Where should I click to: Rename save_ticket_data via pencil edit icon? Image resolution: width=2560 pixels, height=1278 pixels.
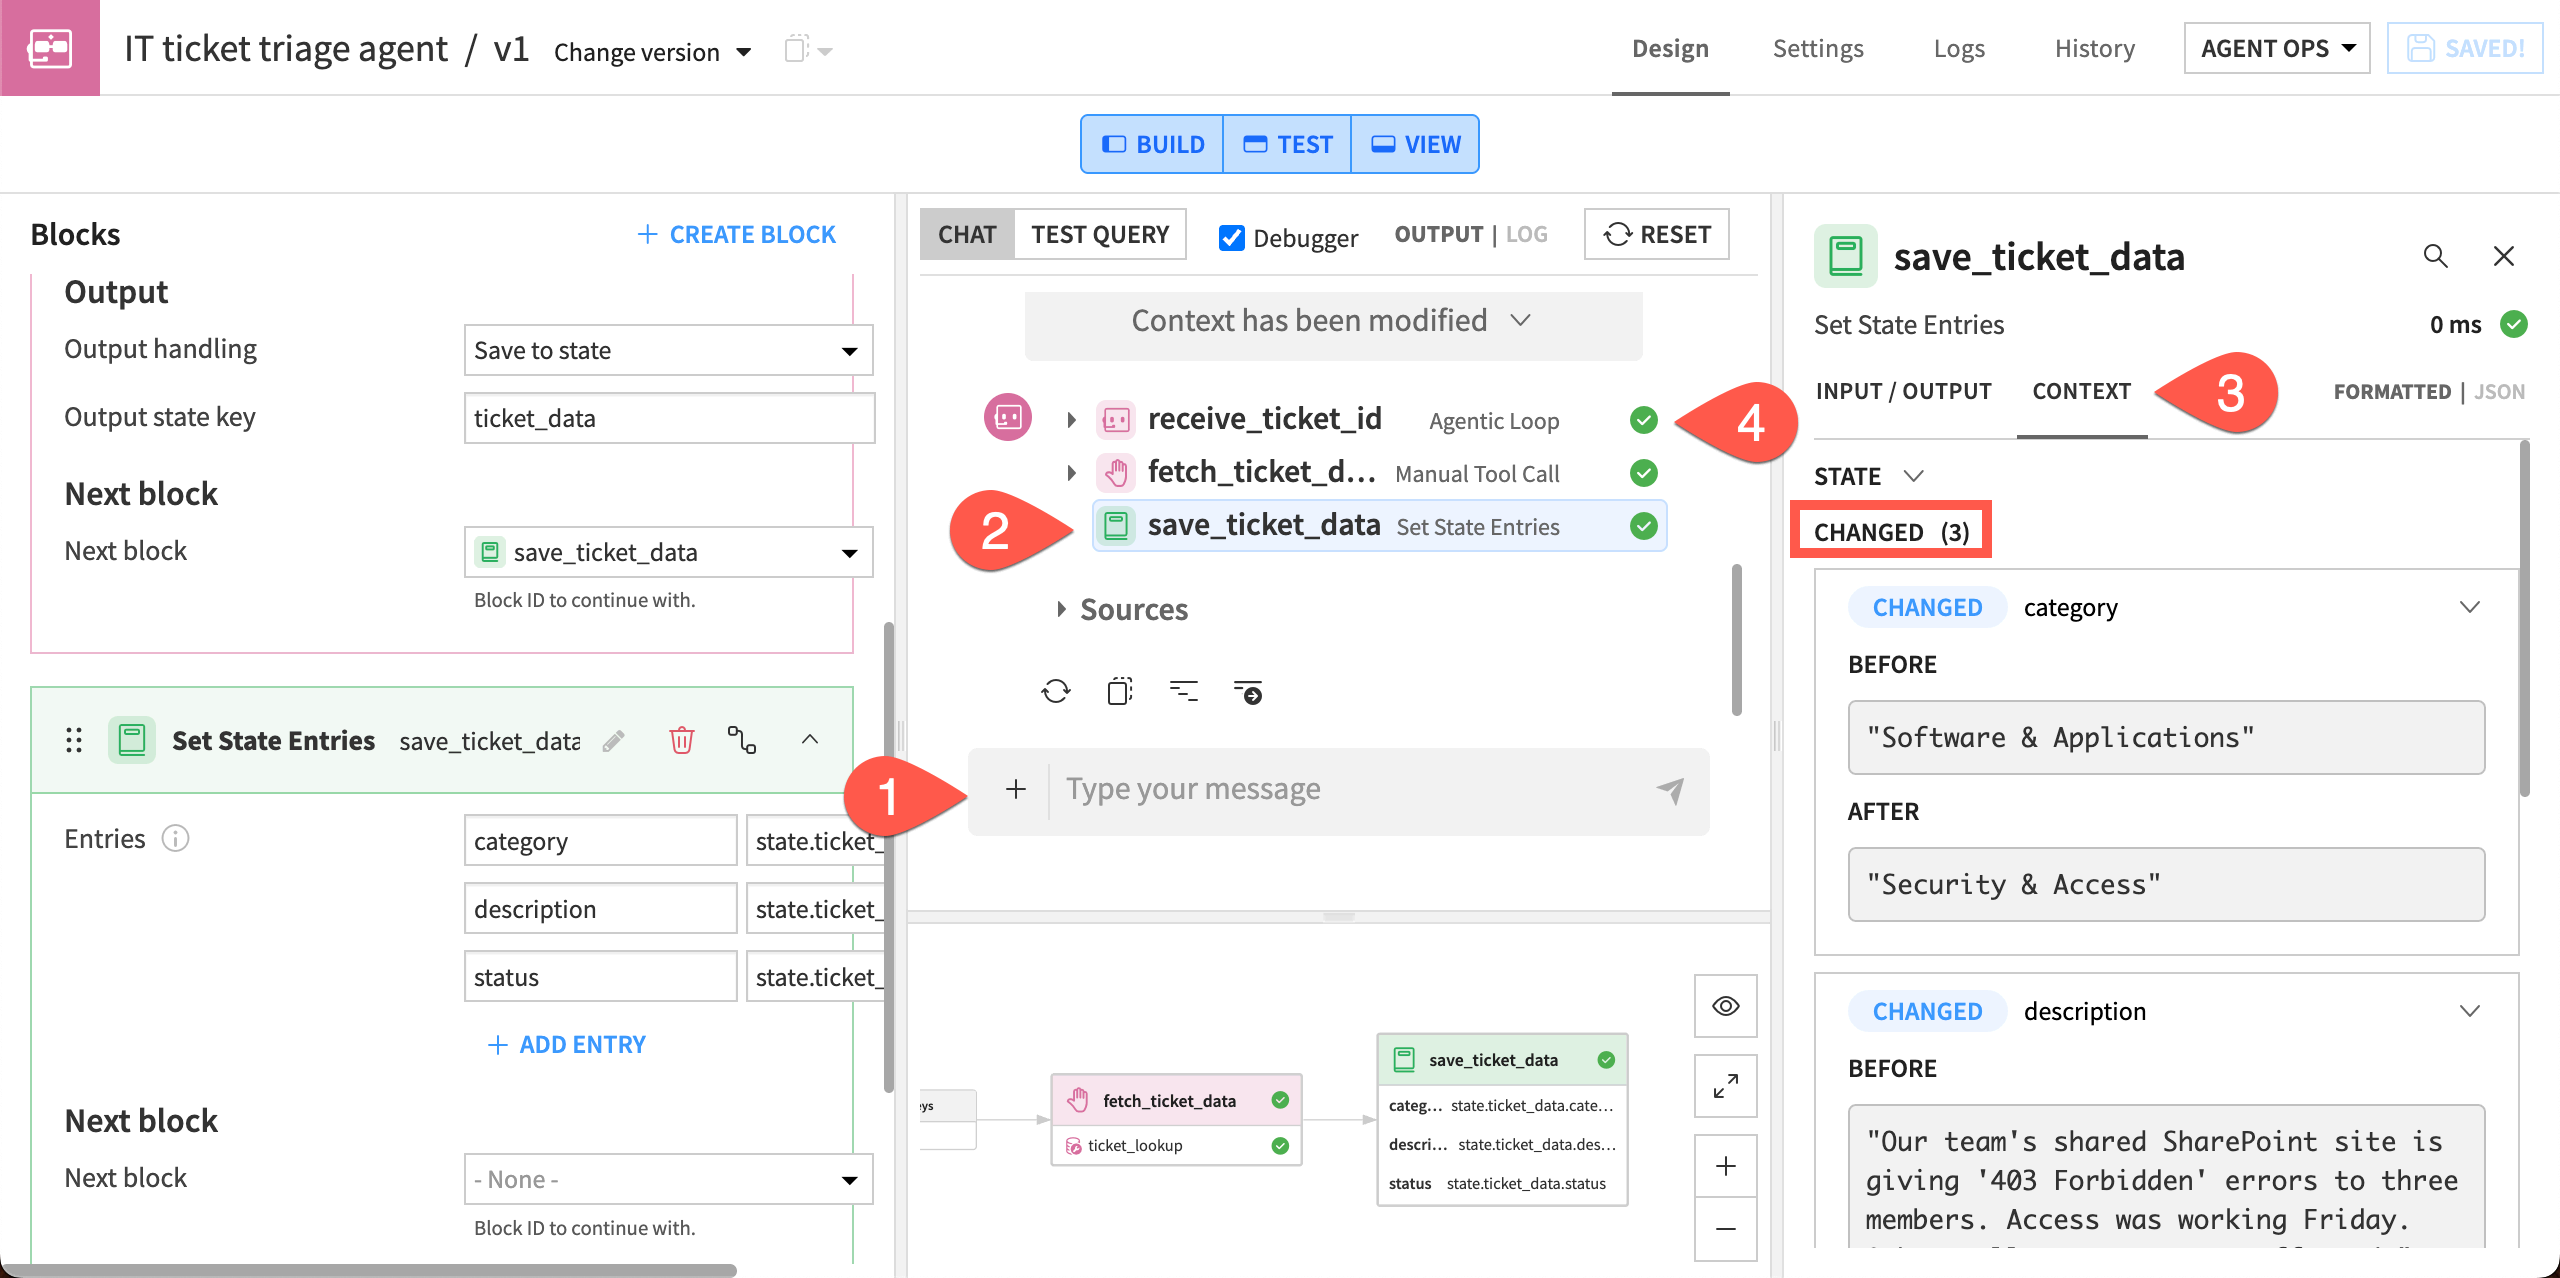coord(613,741)
